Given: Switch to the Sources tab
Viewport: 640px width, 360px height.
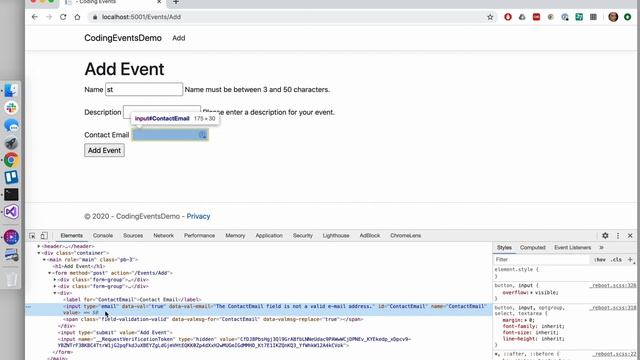Looking at the screenshot, I should 133,236.
